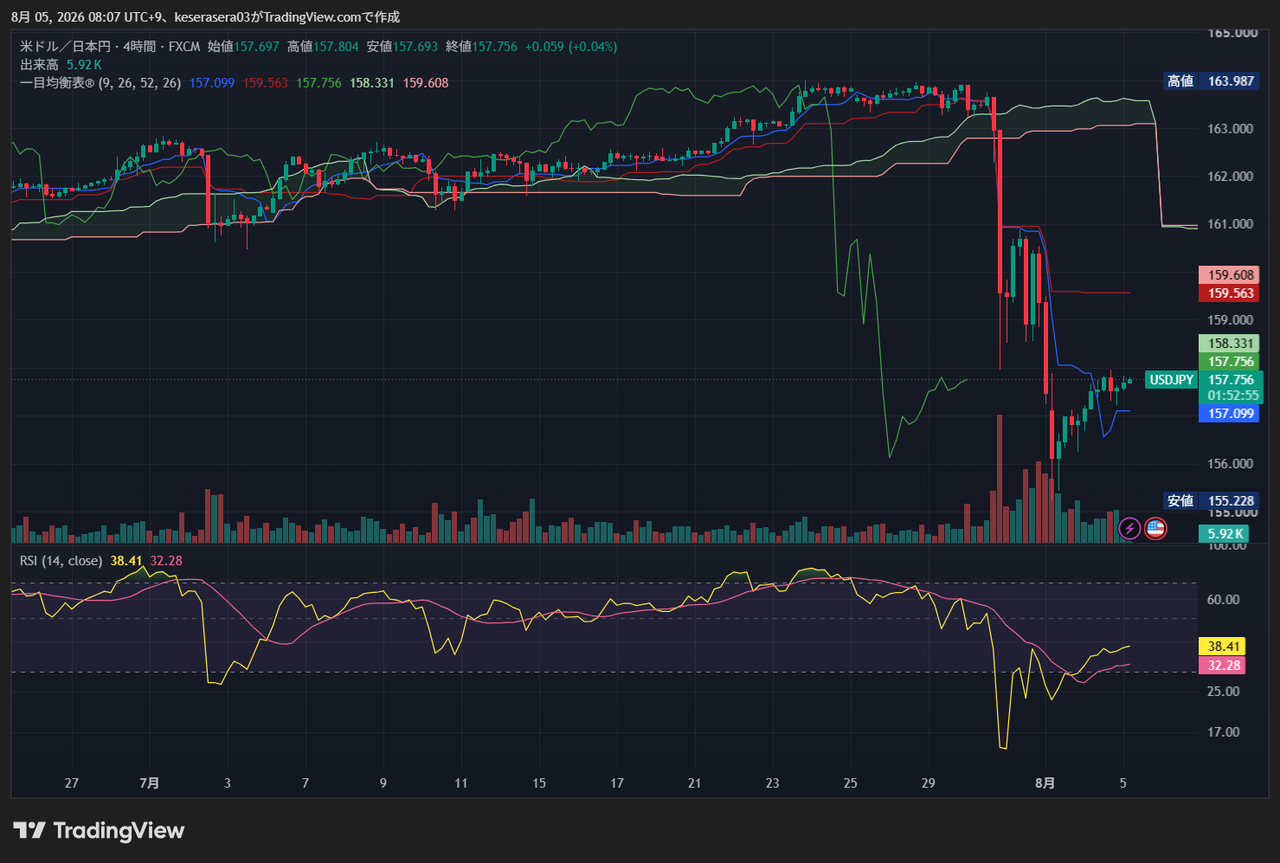Click the 8月 label on time axis
The width and height of the screenshot is (1280, 863).
[x=1045, y=784]
